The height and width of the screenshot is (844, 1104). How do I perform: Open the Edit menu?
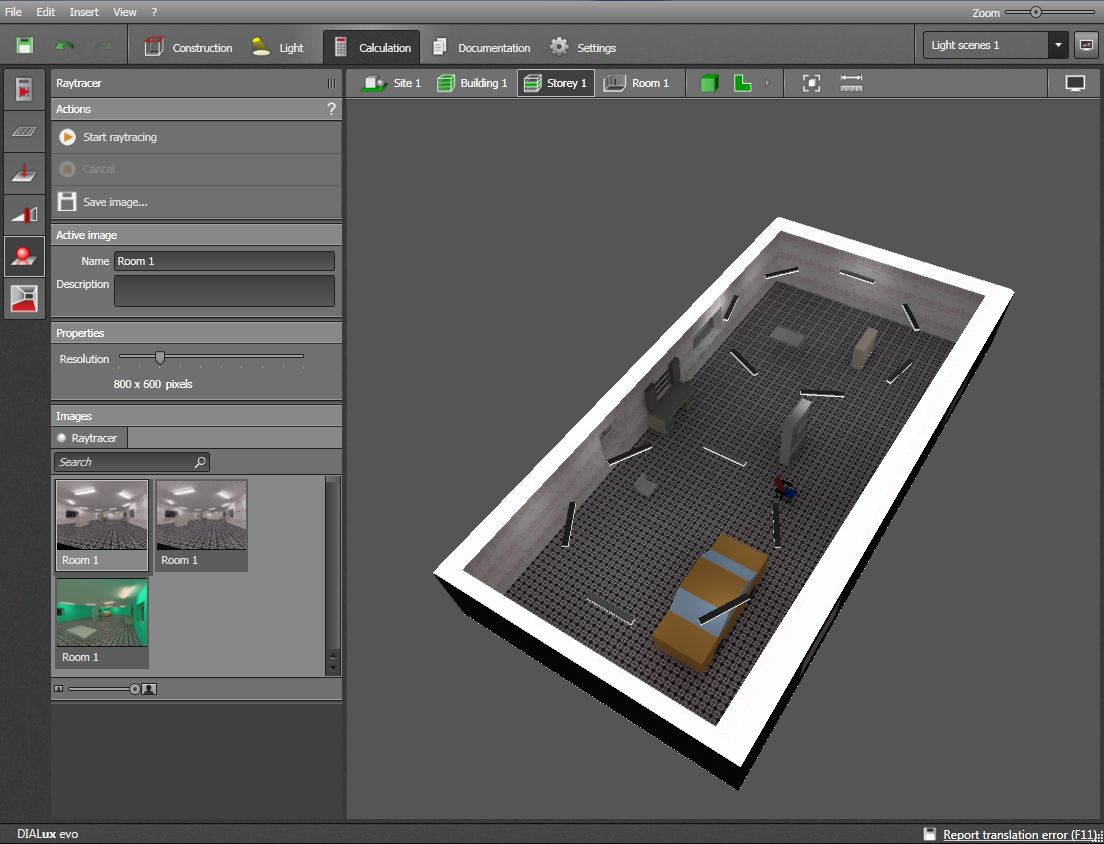click(x=46, y=12)
